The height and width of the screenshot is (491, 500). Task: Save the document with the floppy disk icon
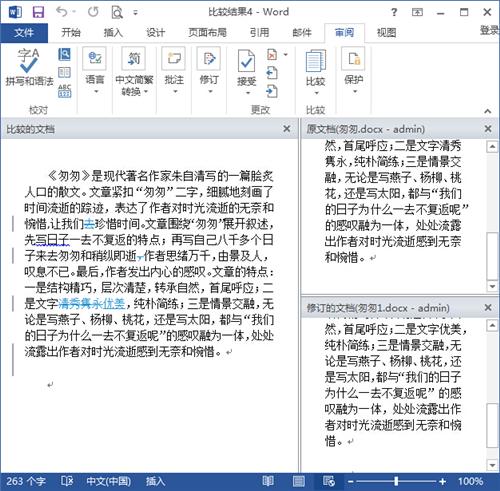tap(38, 12)
